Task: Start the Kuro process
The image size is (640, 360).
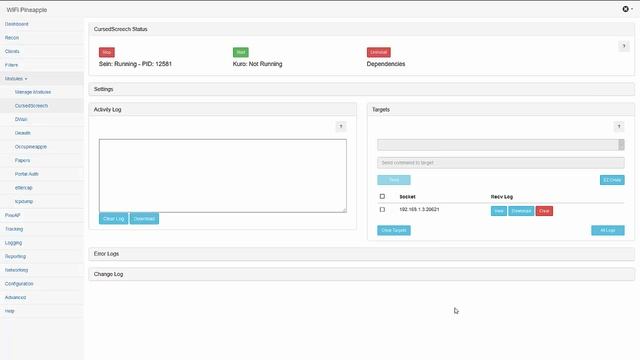Action: pos(240,52)
